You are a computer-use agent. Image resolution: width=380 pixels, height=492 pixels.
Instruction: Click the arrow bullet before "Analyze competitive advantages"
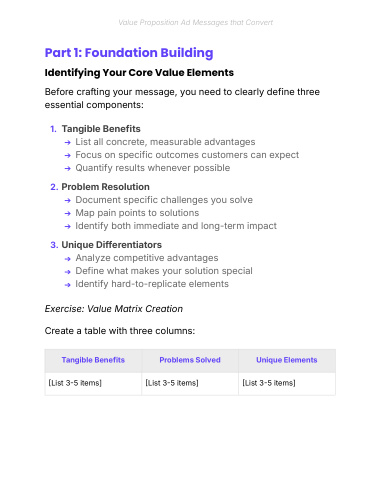pos(68,259)
